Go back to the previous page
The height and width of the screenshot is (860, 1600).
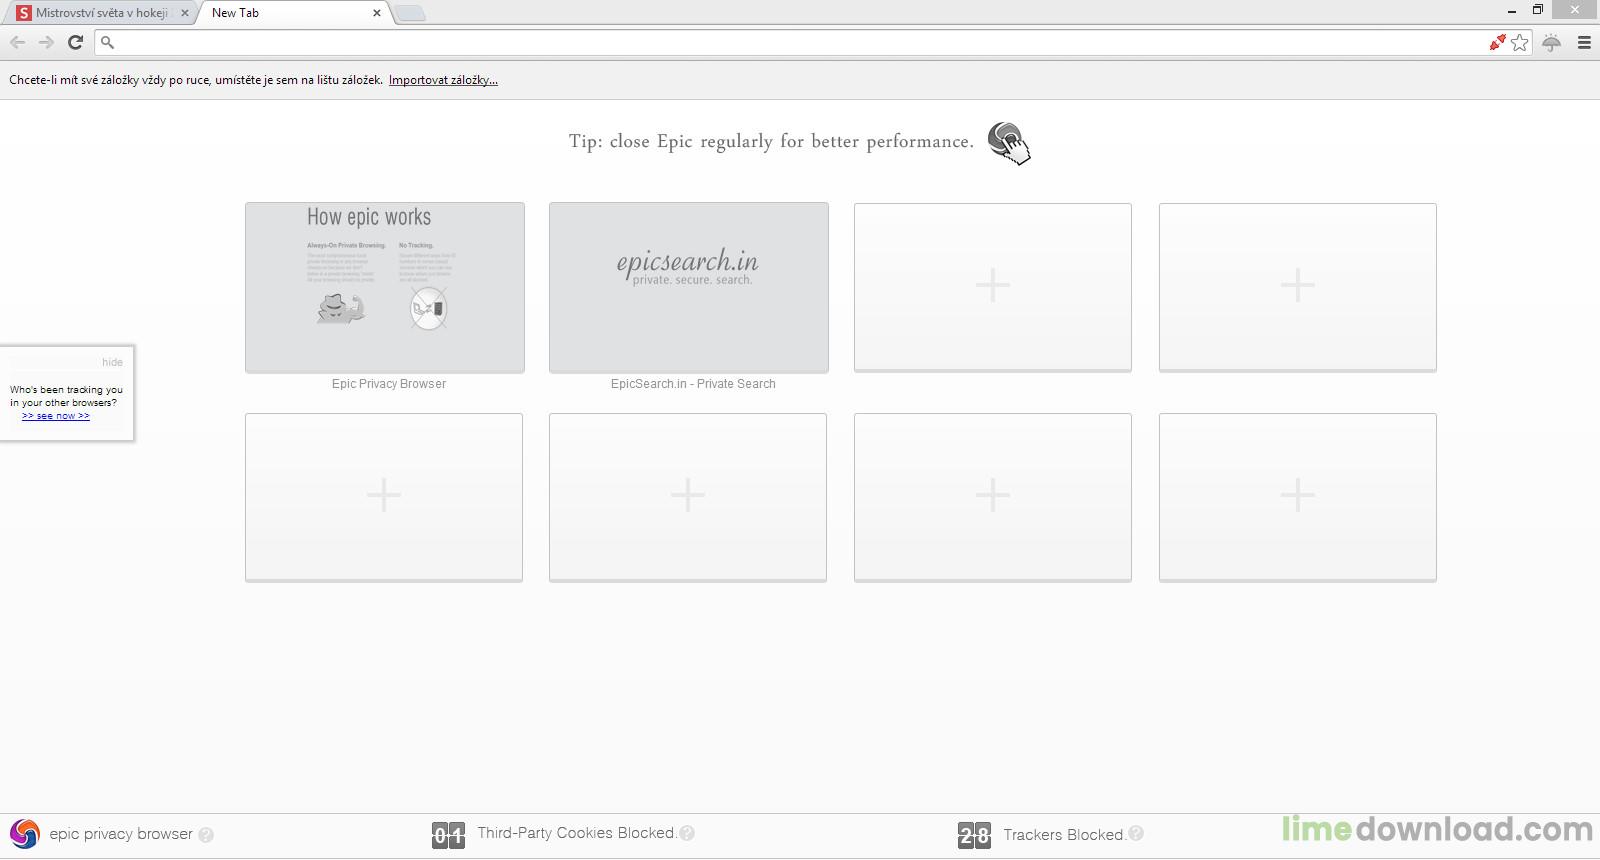pos(18,42)
